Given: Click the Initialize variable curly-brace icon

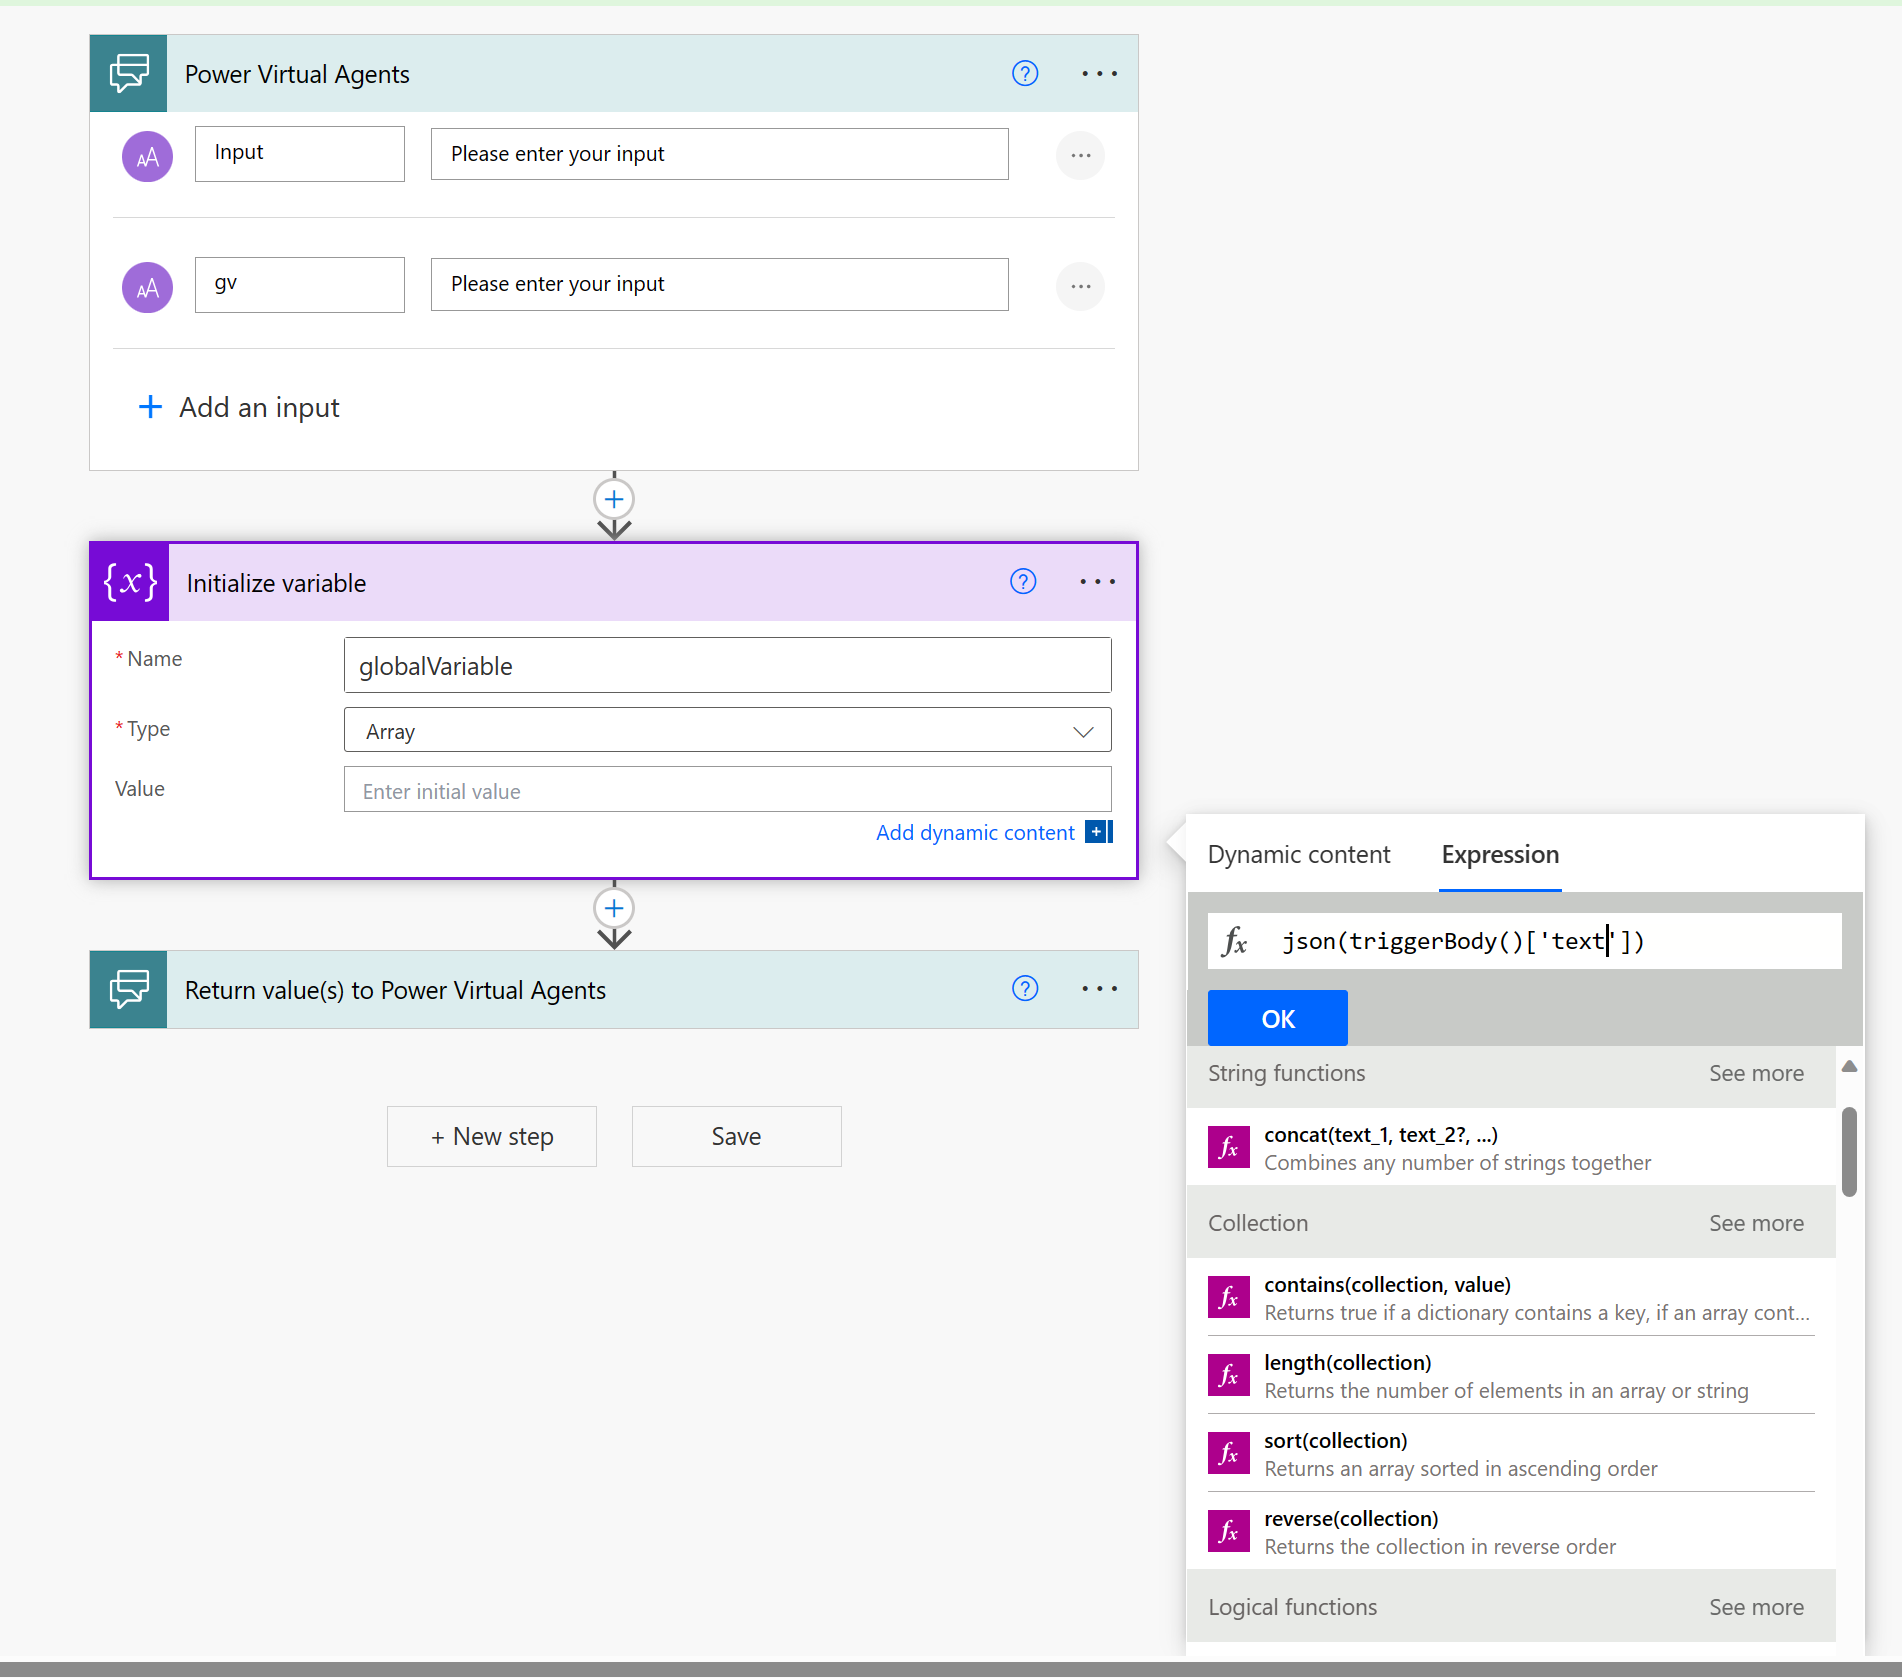Looking at the screenshot, I should click(x=130, y=582).
